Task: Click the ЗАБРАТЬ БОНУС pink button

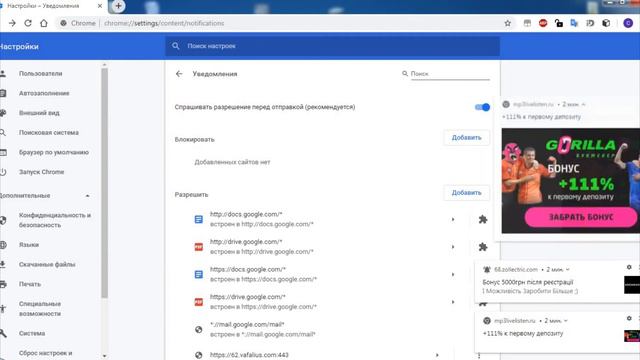Action: [x=580, y=217]
